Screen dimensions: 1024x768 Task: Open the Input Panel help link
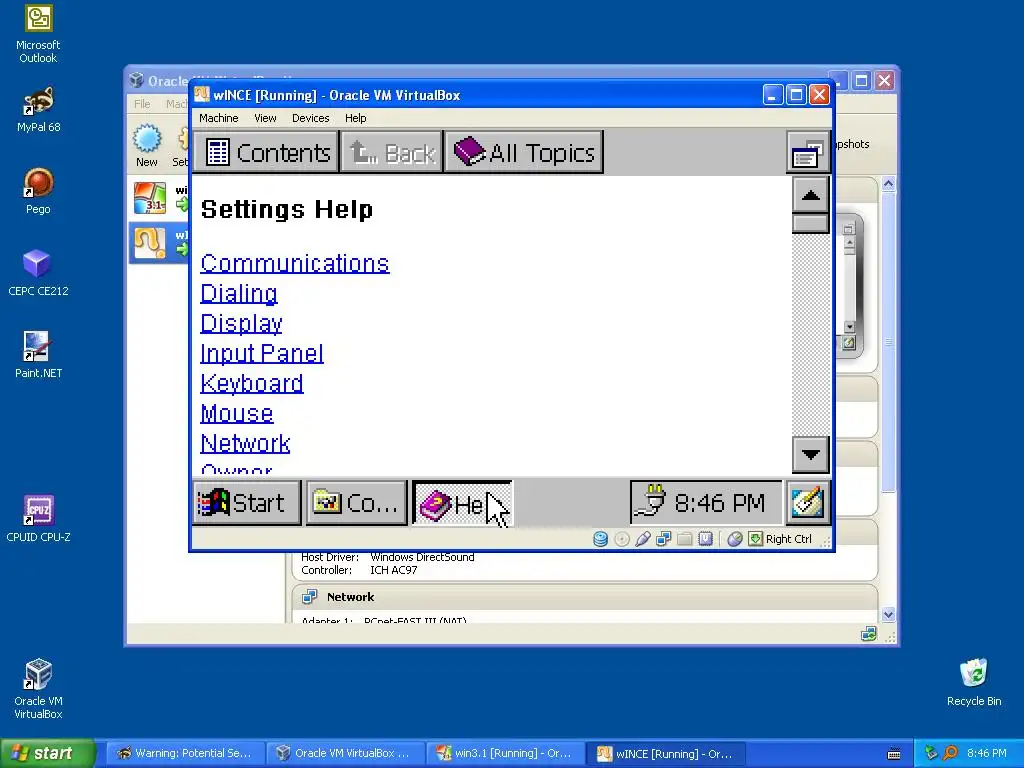[x=261, y=353]
